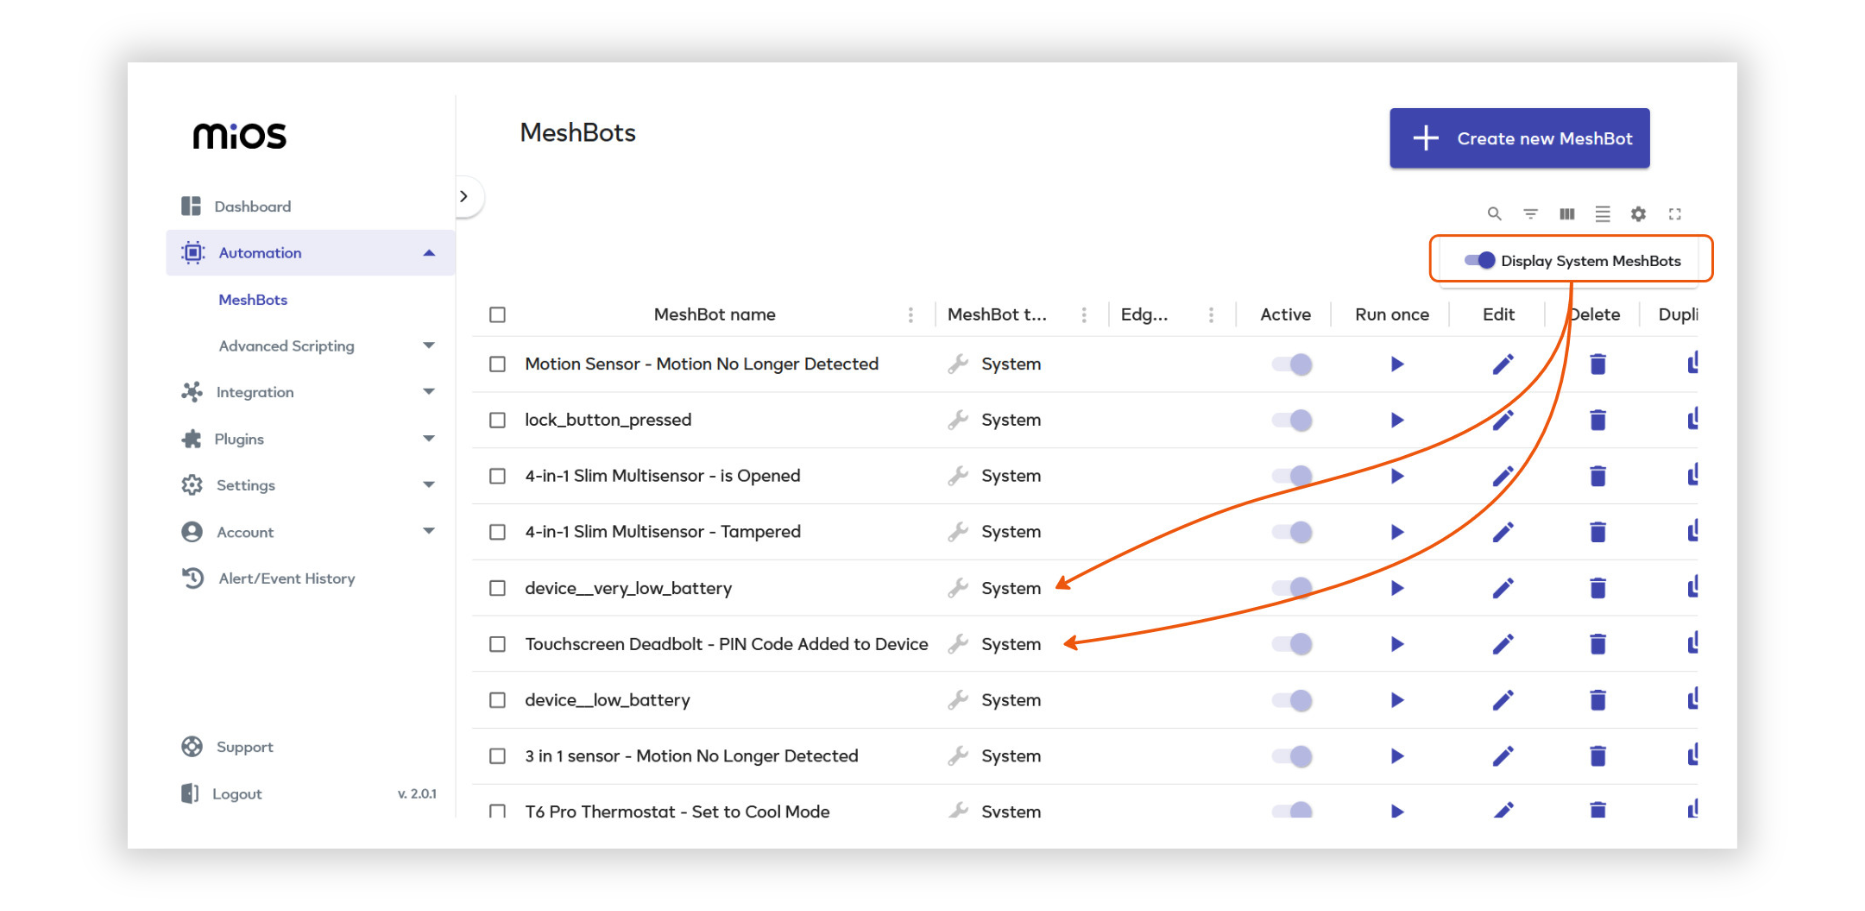Change table row density
The width and height of the screenshot is (1865, 911).
point(1603,214)
